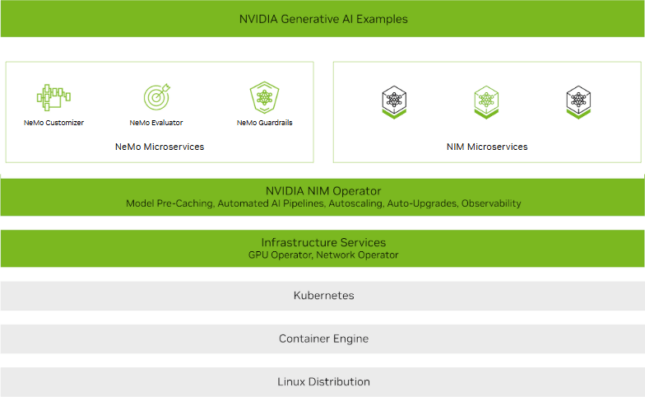Click the NeMo Evaluator target icon

pos(157,97)
